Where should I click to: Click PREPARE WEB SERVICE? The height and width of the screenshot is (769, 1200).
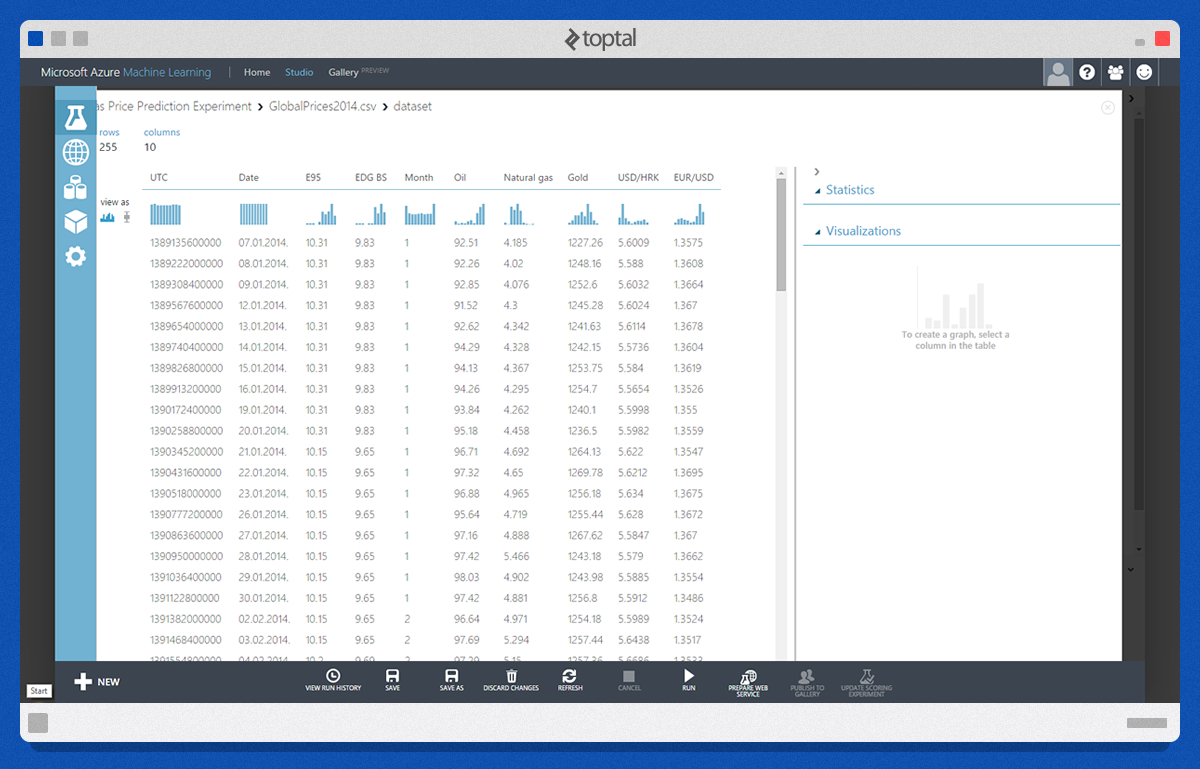point(747,681)
